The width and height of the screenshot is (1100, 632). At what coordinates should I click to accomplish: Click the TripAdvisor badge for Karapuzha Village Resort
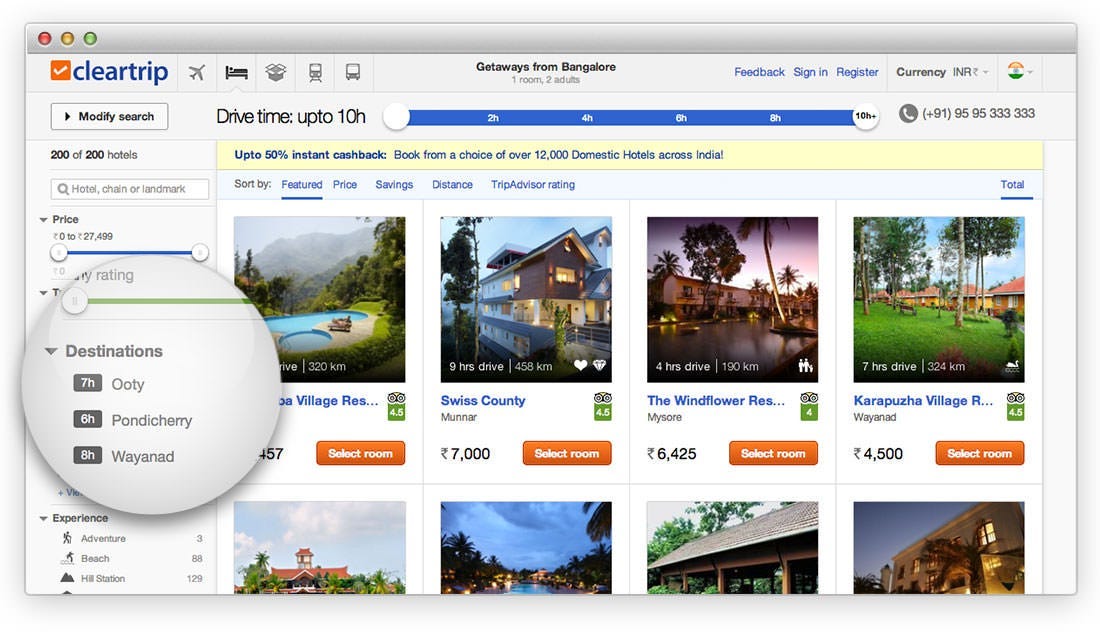point(1015,406)
